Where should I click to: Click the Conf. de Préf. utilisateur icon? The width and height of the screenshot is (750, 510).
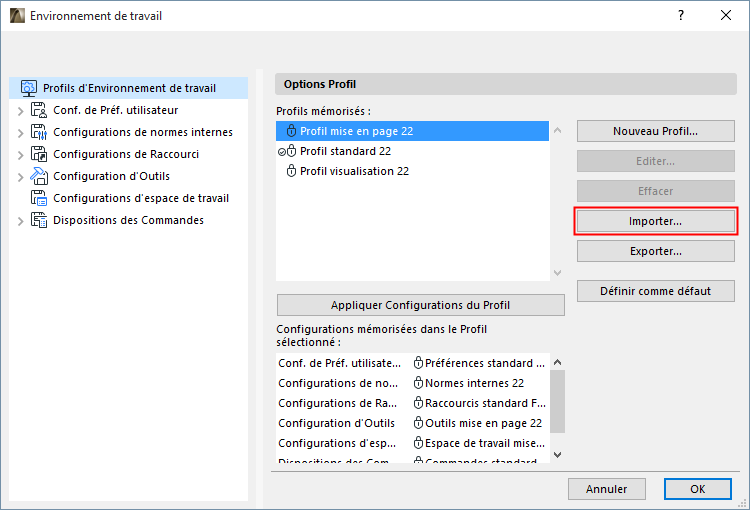click(39, 110)
